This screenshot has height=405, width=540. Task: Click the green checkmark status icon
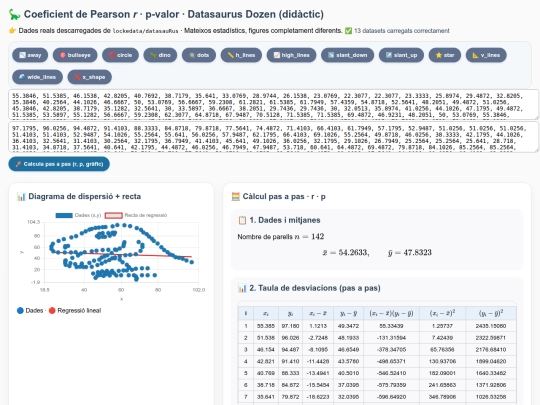(349, 31)
